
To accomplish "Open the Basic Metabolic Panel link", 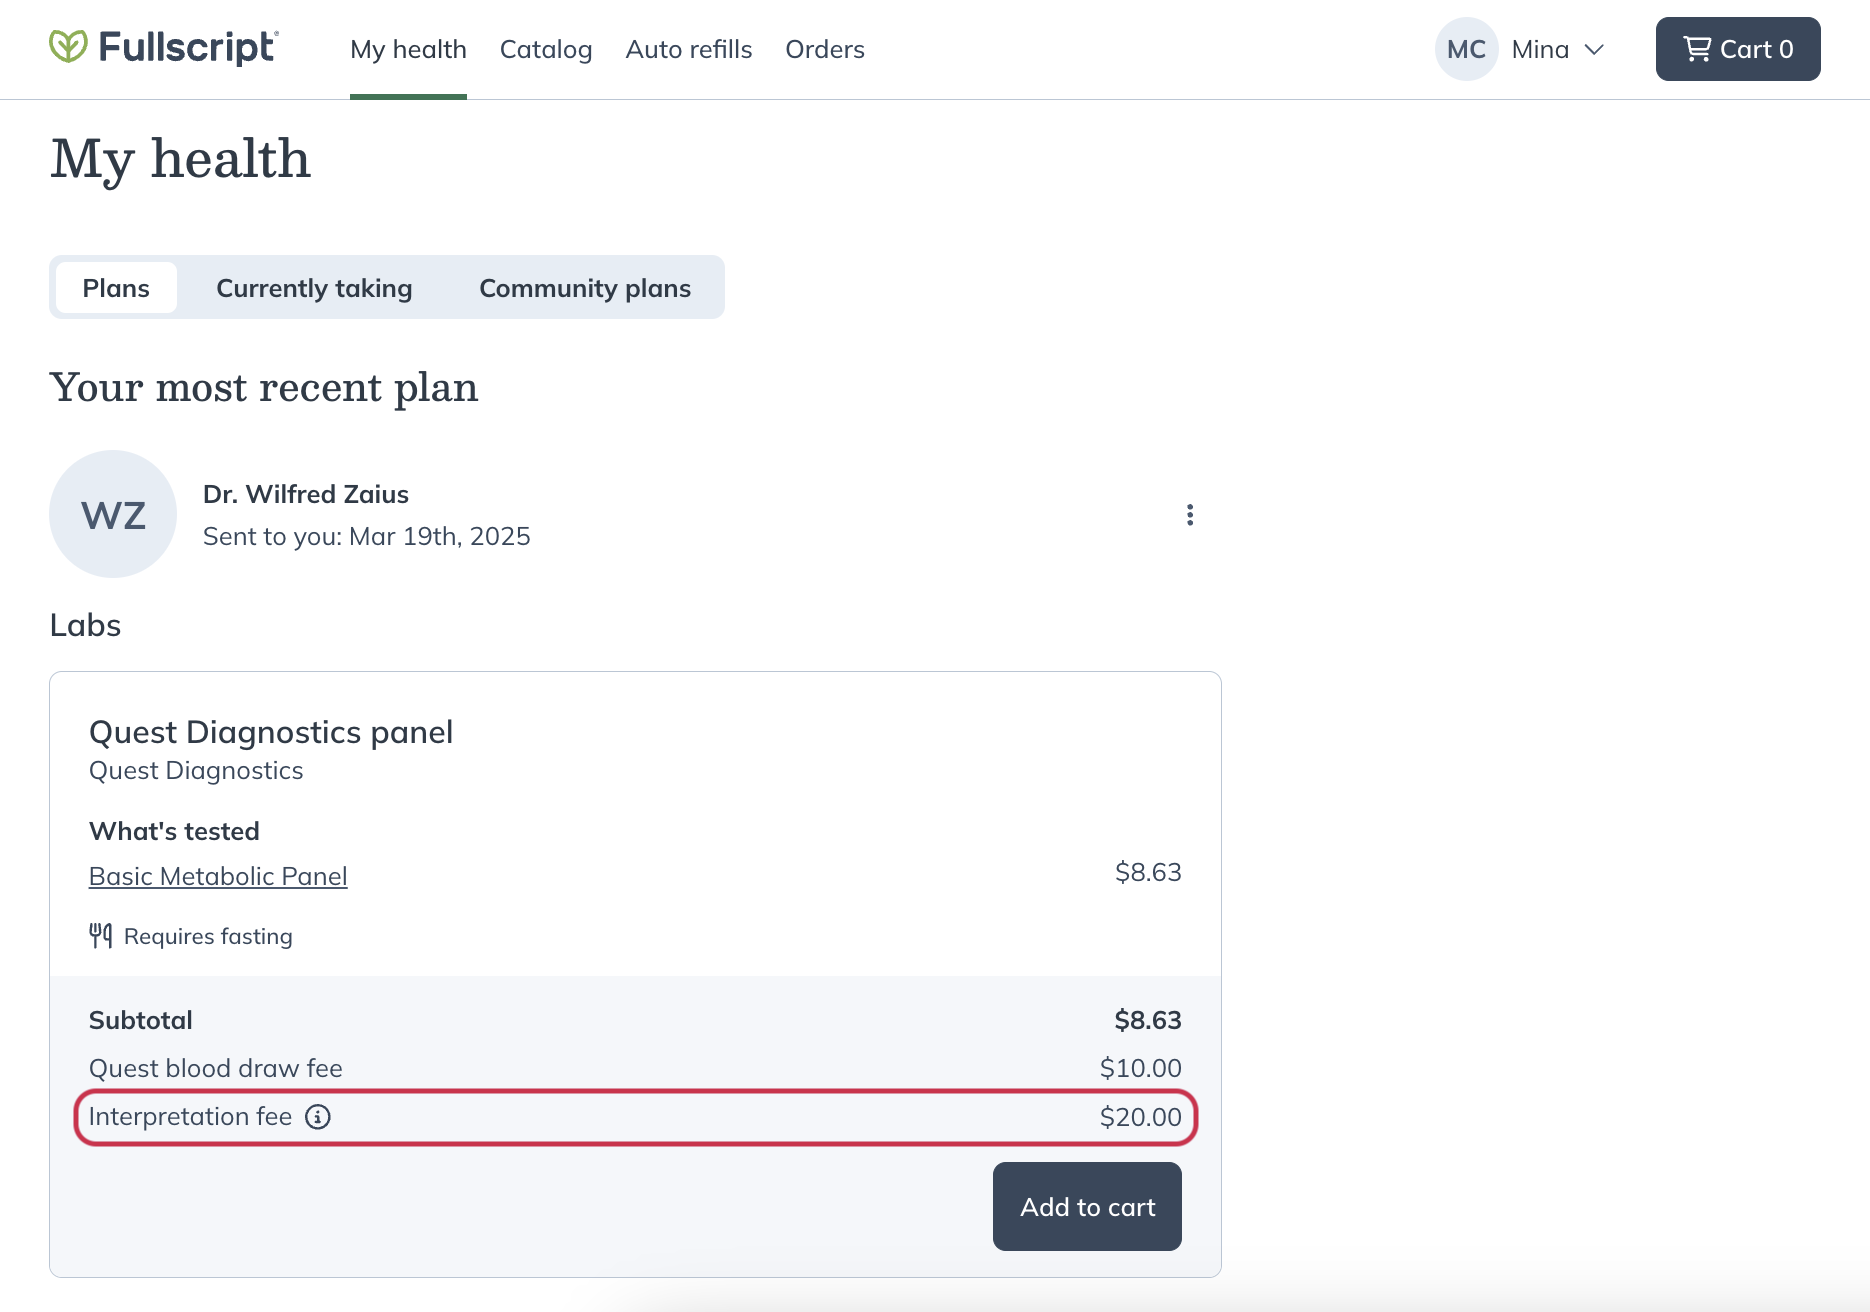I will tap(218, 875).
